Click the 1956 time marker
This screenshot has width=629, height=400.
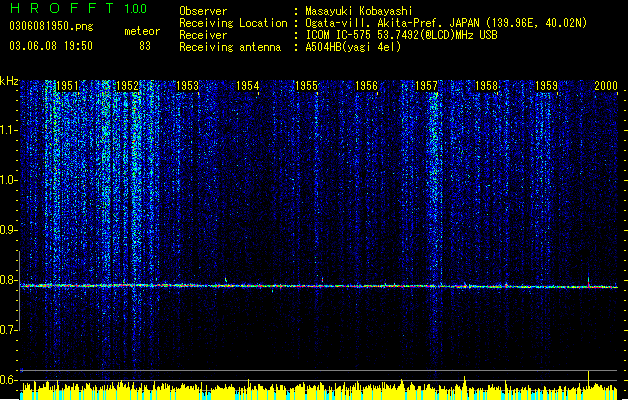tap(366, 86)
